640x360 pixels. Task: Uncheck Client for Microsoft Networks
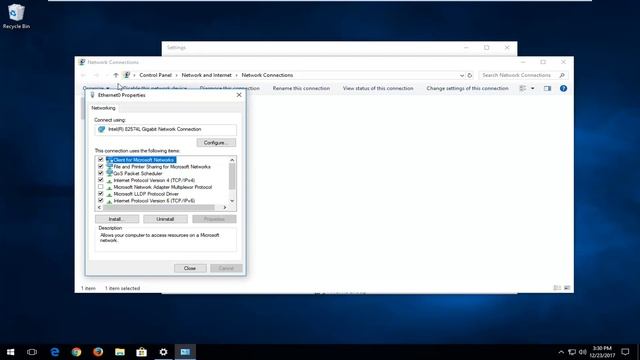100,160
